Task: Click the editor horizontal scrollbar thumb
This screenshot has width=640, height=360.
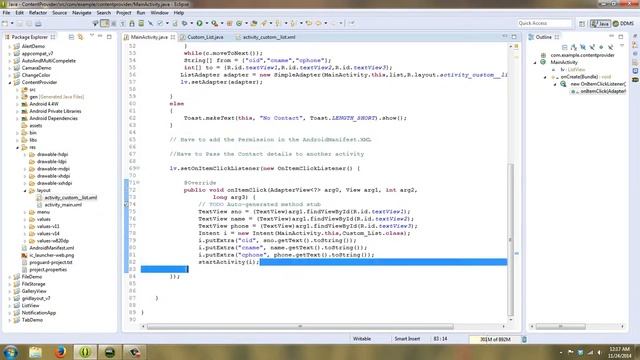Action: coord(300,327)
